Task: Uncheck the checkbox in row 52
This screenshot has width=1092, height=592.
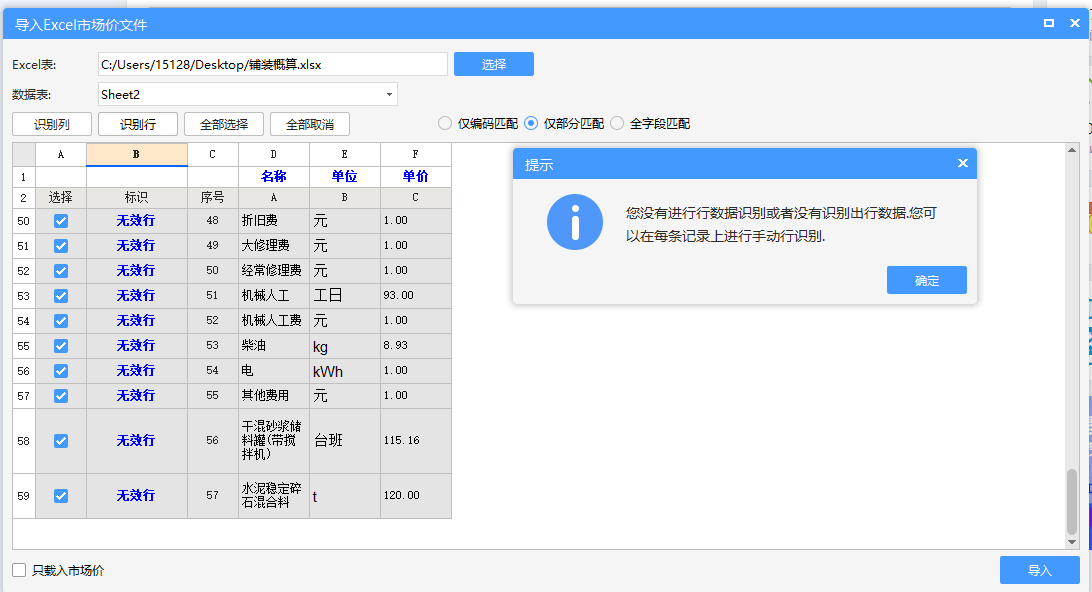Action: 61,271
